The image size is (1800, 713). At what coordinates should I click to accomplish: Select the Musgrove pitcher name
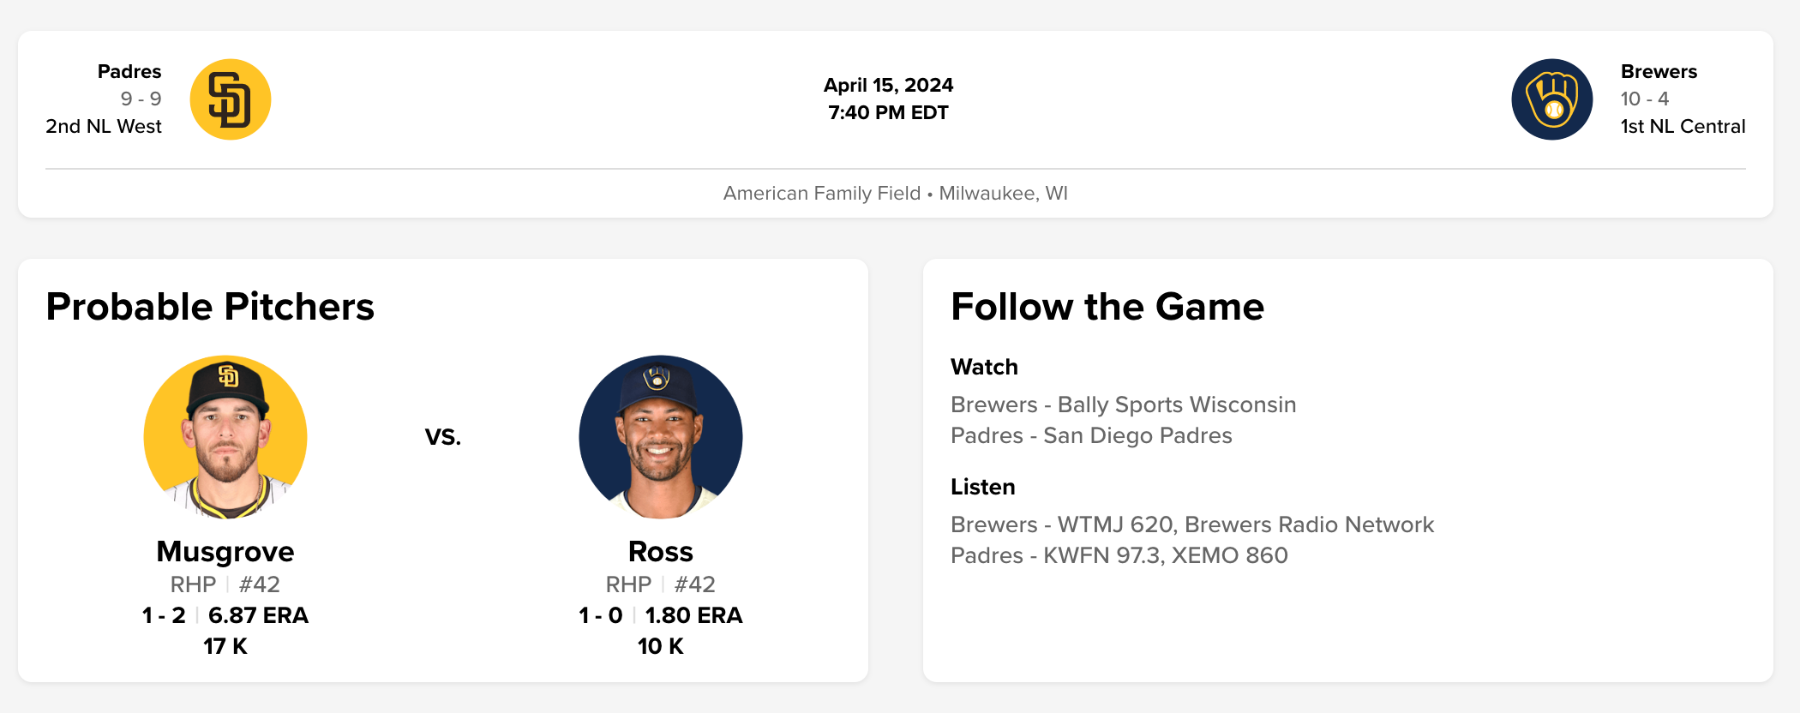[225, 552]
